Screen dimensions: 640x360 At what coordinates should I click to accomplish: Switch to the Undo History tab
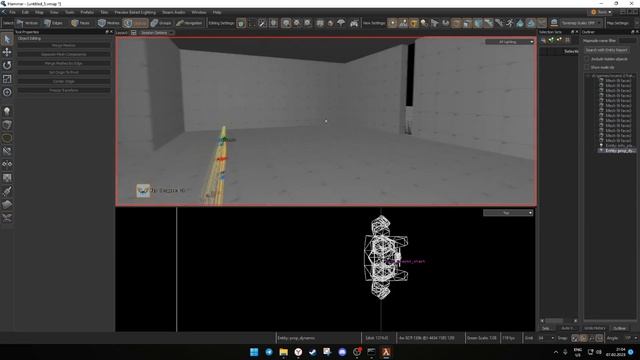595,328
